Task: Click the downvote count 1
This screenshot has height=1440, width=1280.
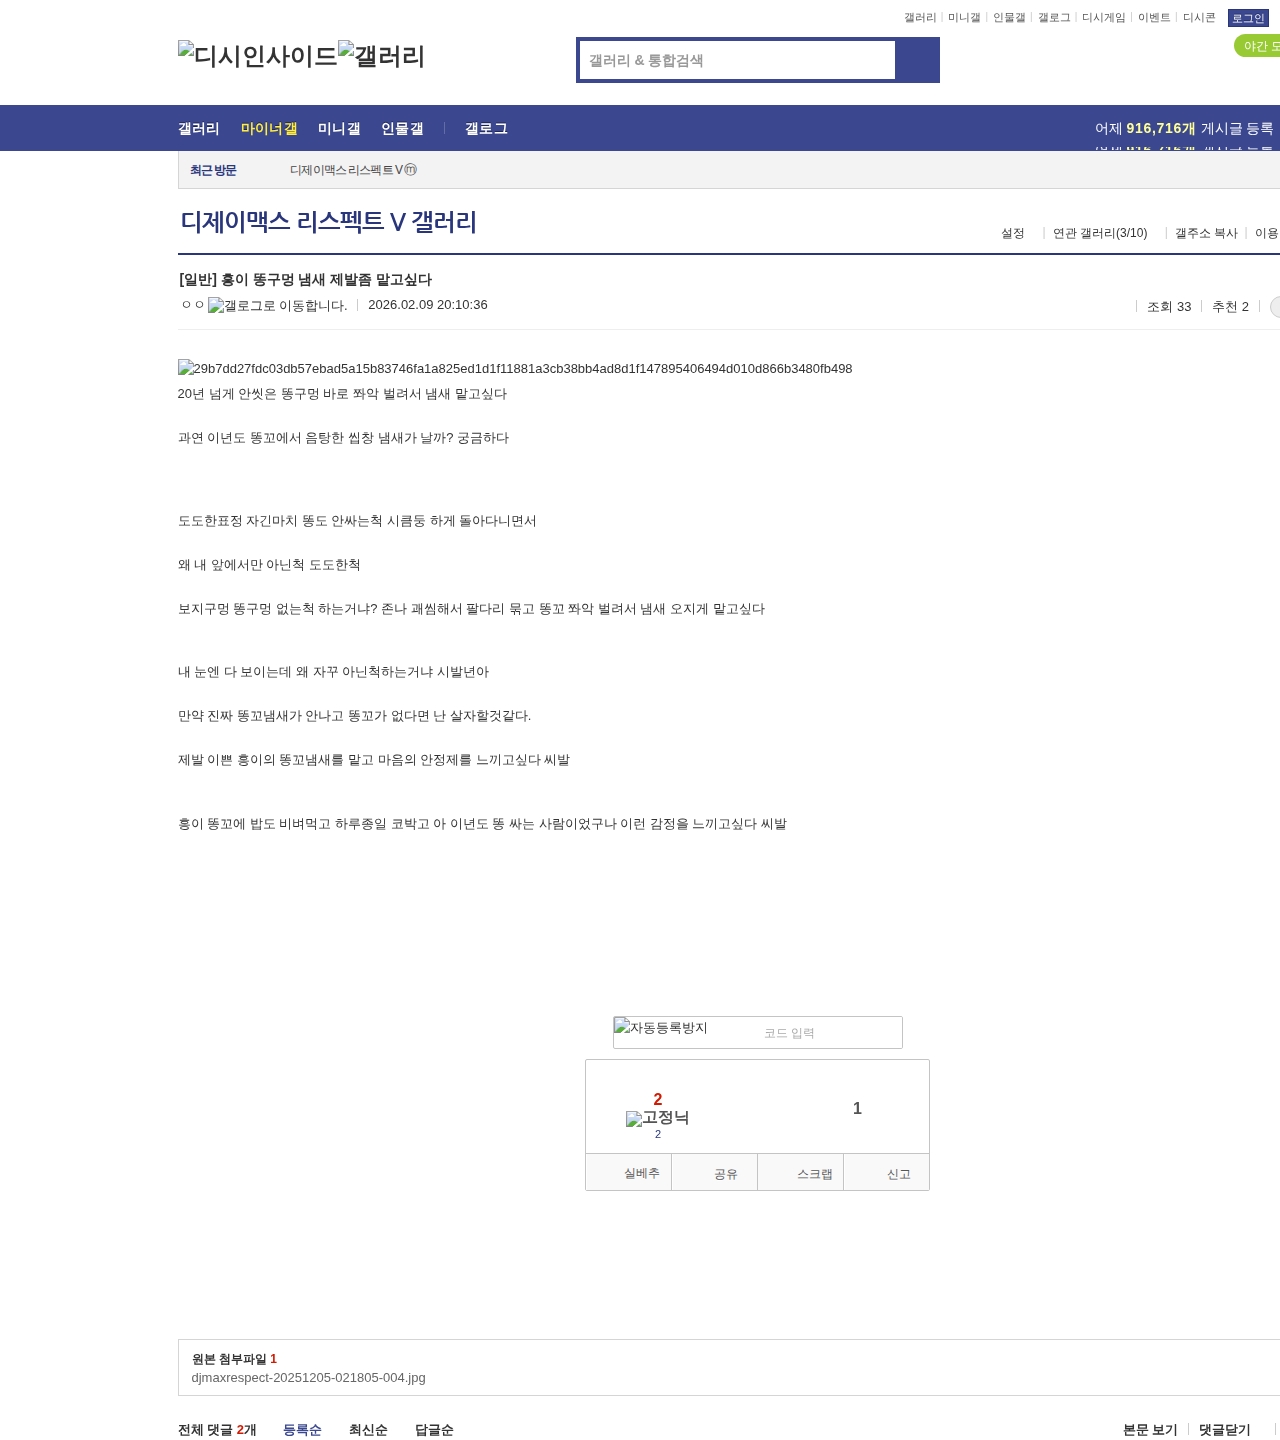Action: (x=857, y=1108)
